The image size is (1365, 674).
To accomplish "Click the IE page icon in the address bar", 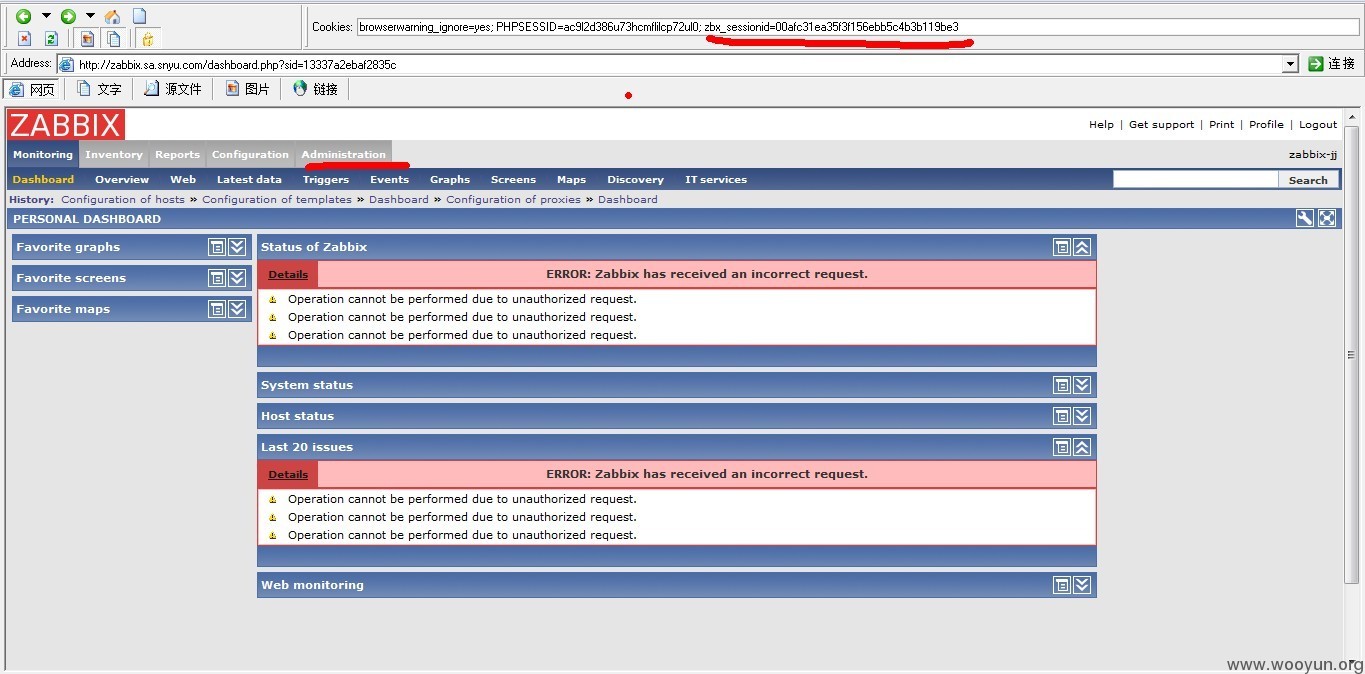I will click(67, 65).
